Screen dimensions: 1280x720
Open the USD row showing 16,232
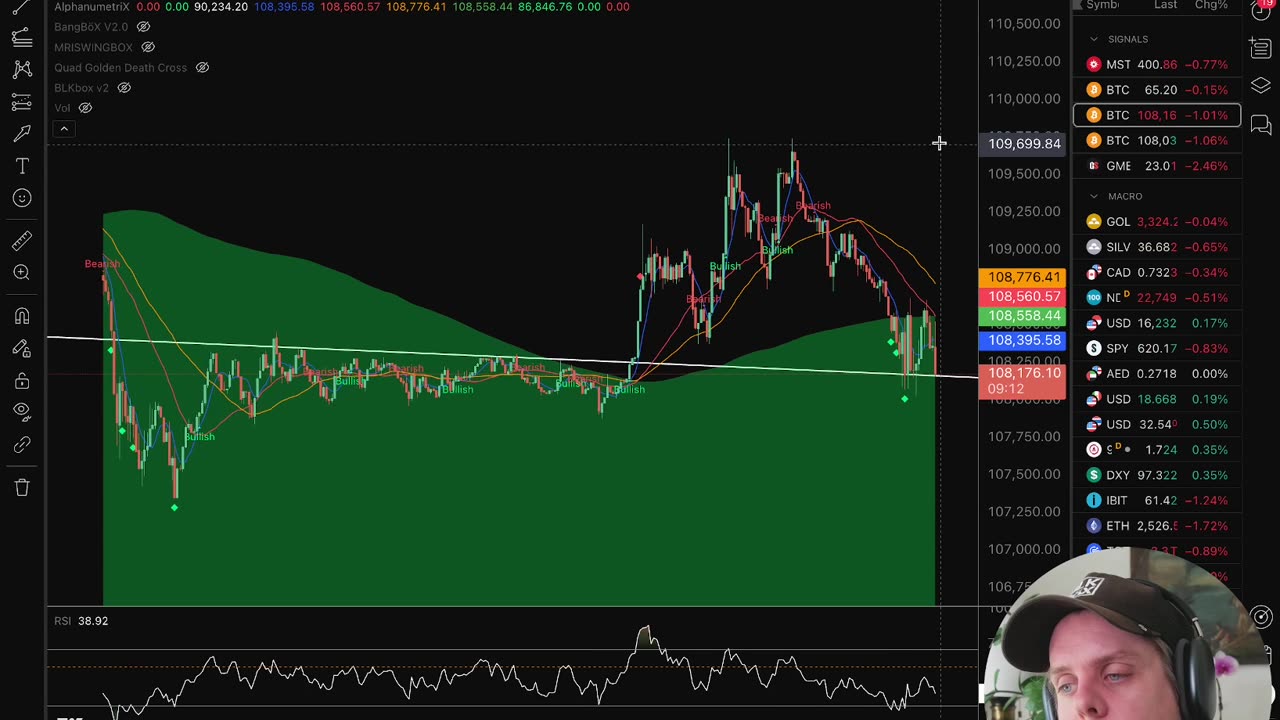click(x=1157, y=323)
